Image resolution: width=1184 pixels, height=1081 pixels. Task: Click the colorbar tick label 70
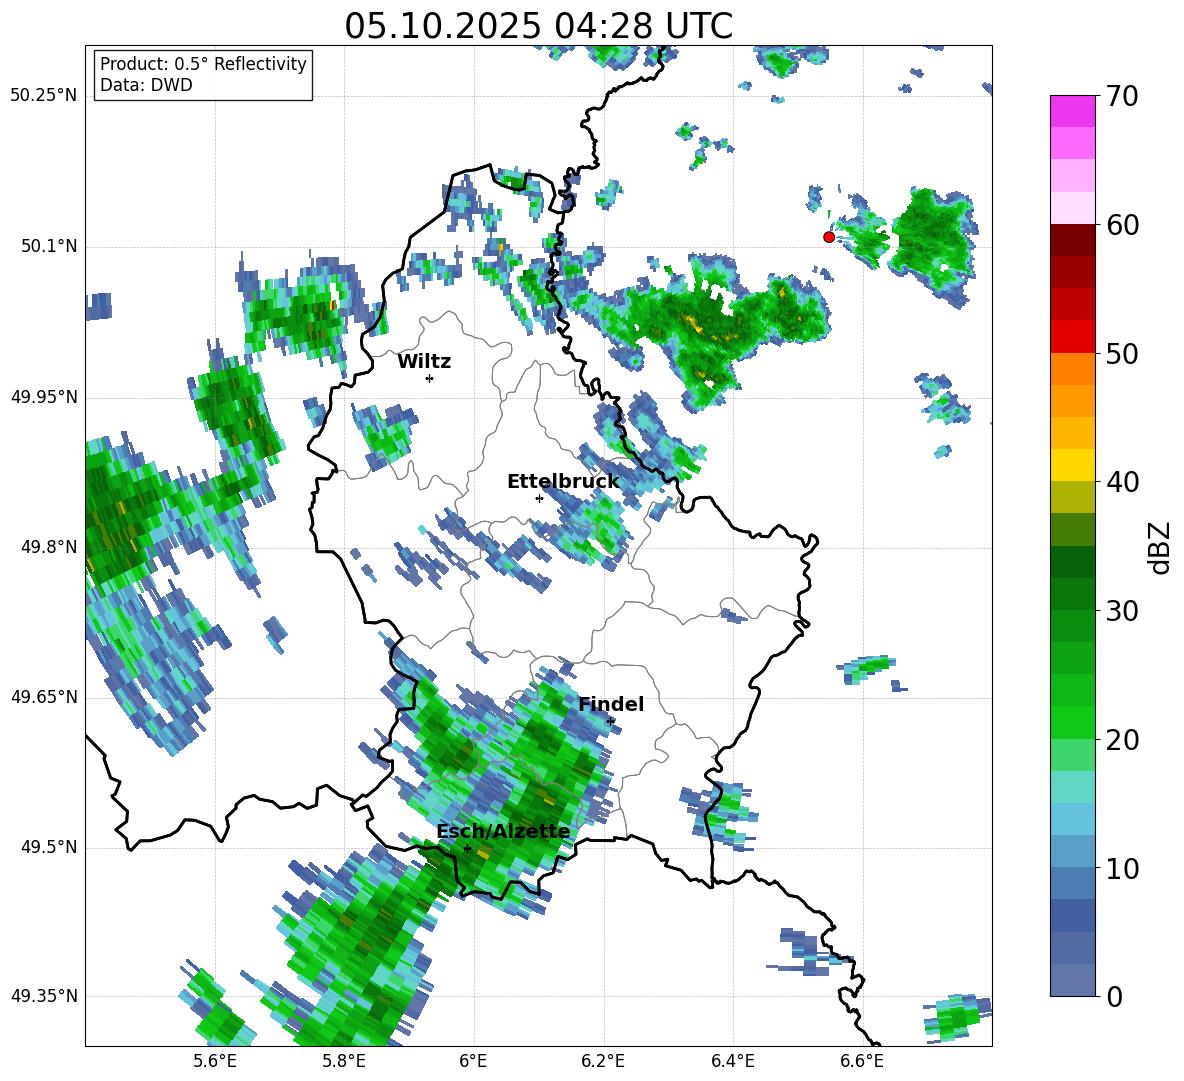[x=1122, y=96]
